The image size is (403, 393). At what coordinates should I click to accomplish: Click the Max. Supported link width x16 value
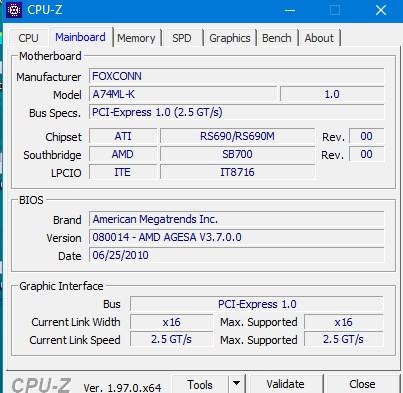344,322
